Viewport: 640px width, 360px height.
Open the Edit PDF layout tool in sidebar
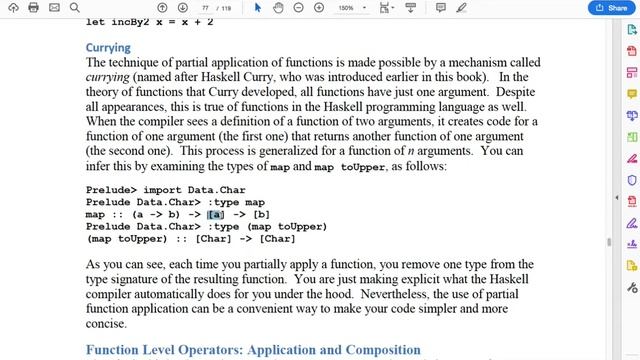tap(631, 73)
